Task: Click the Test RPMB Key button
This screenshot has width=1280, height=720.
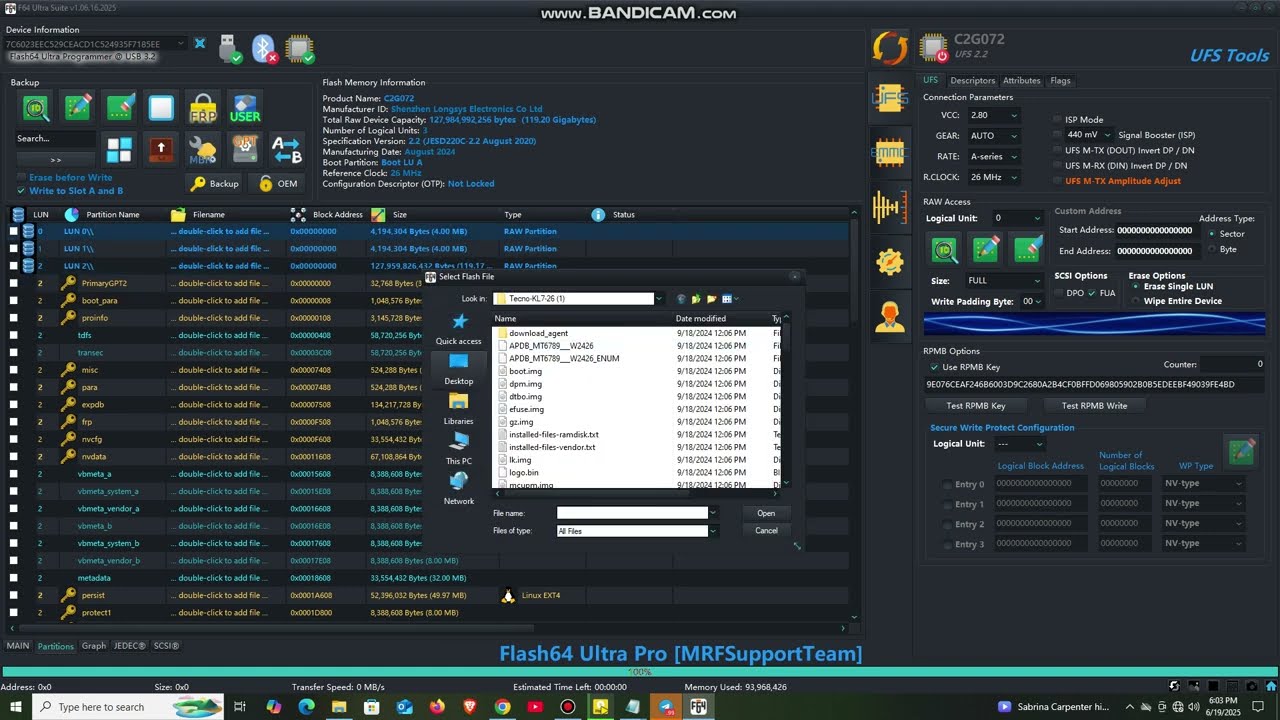Action: (976, 406)
